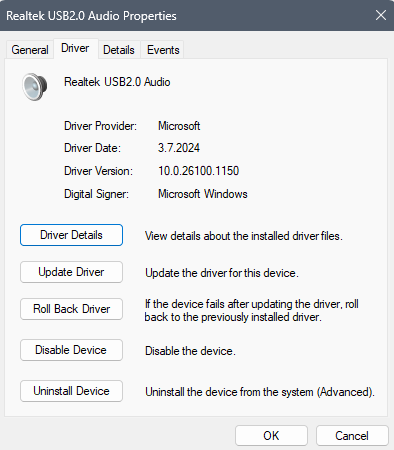Open the Details tab

pyautogui.click(x=119, y=50)
